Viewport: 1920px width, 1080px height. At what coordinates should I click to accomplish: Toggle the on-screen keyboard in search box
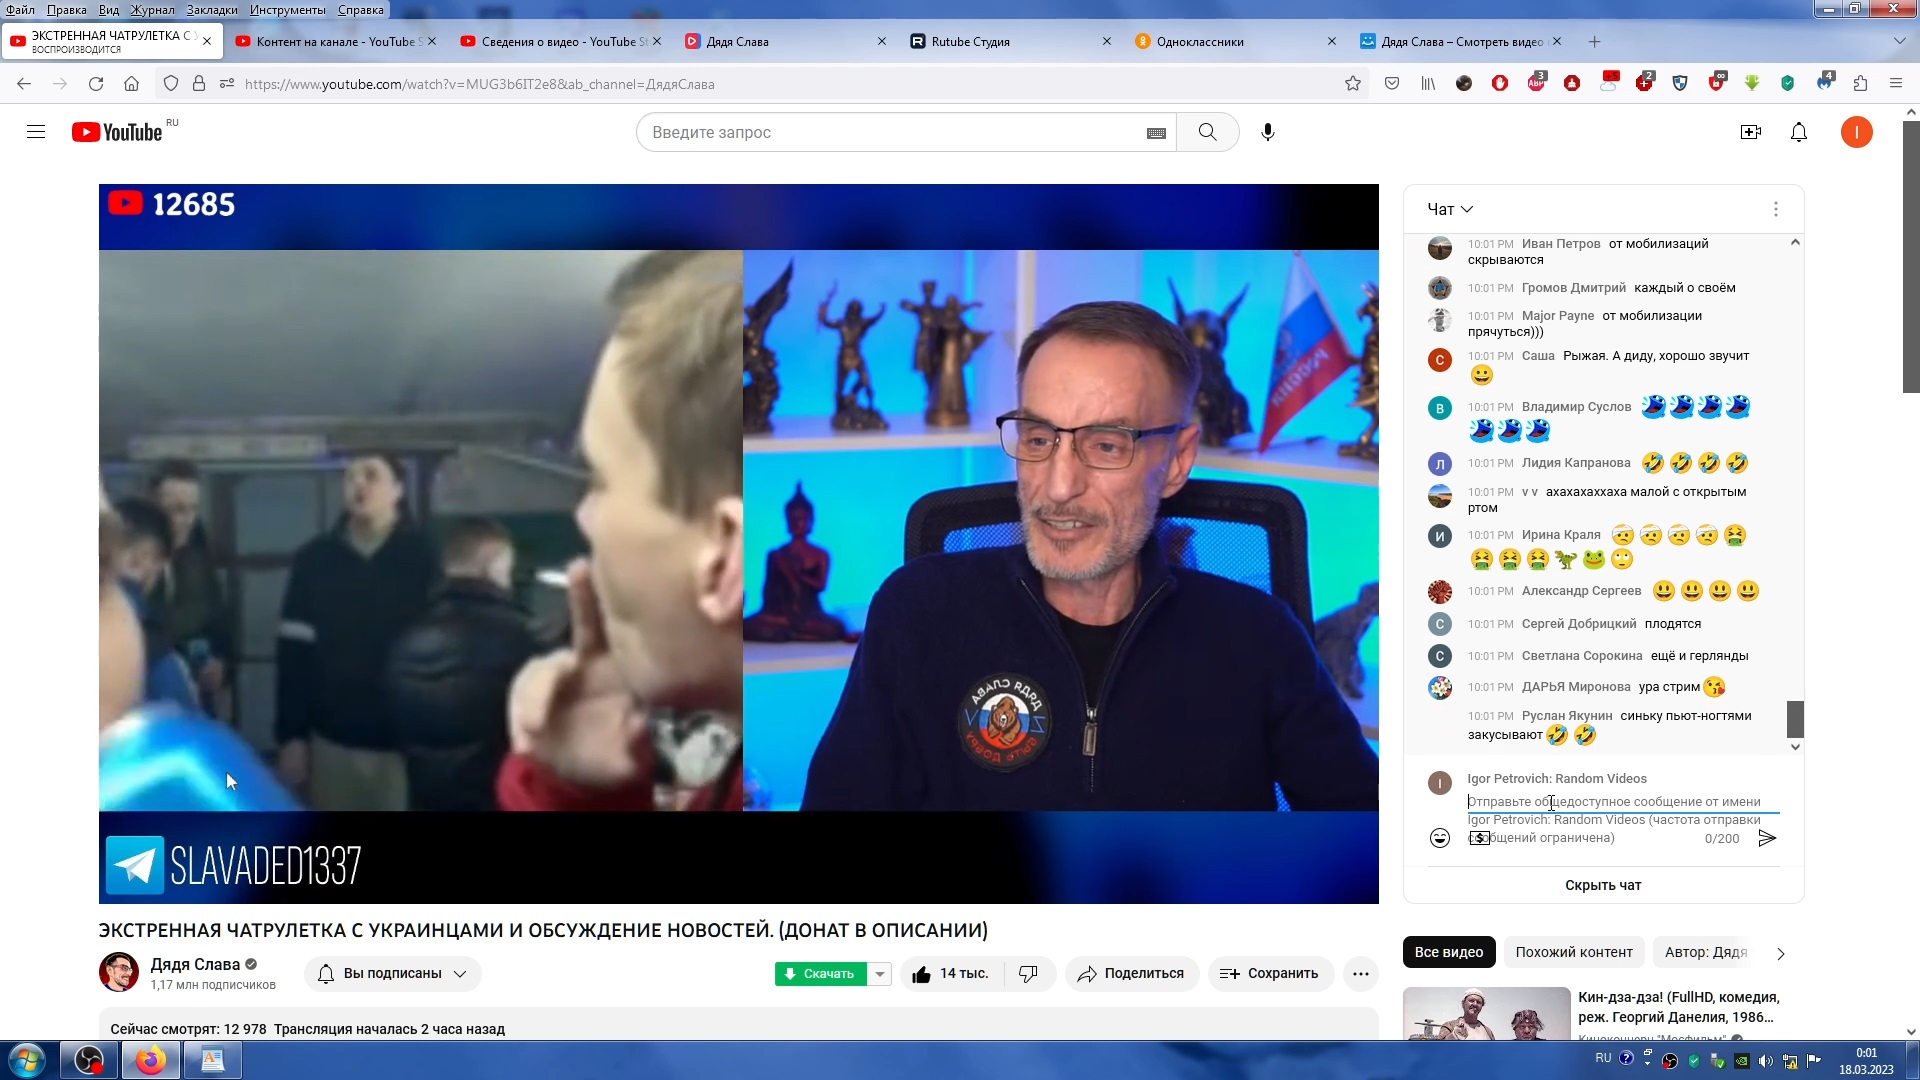(x=1156, y=133)
